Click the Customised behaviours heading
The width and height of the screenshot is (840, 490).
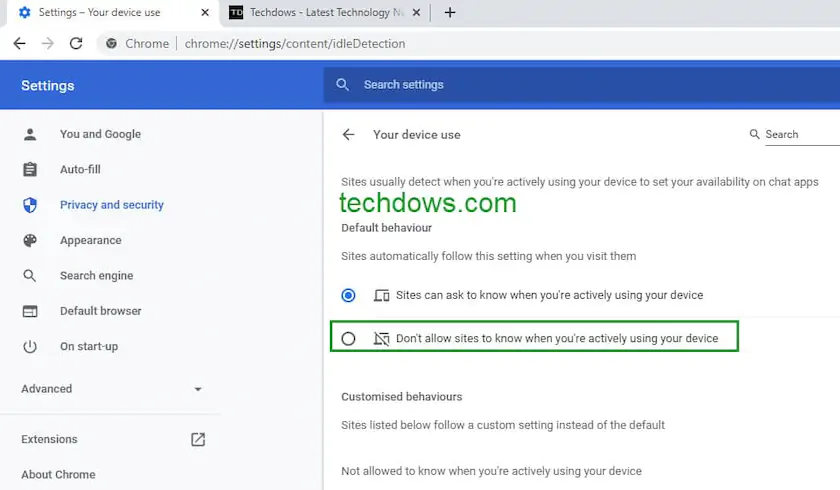401,397
